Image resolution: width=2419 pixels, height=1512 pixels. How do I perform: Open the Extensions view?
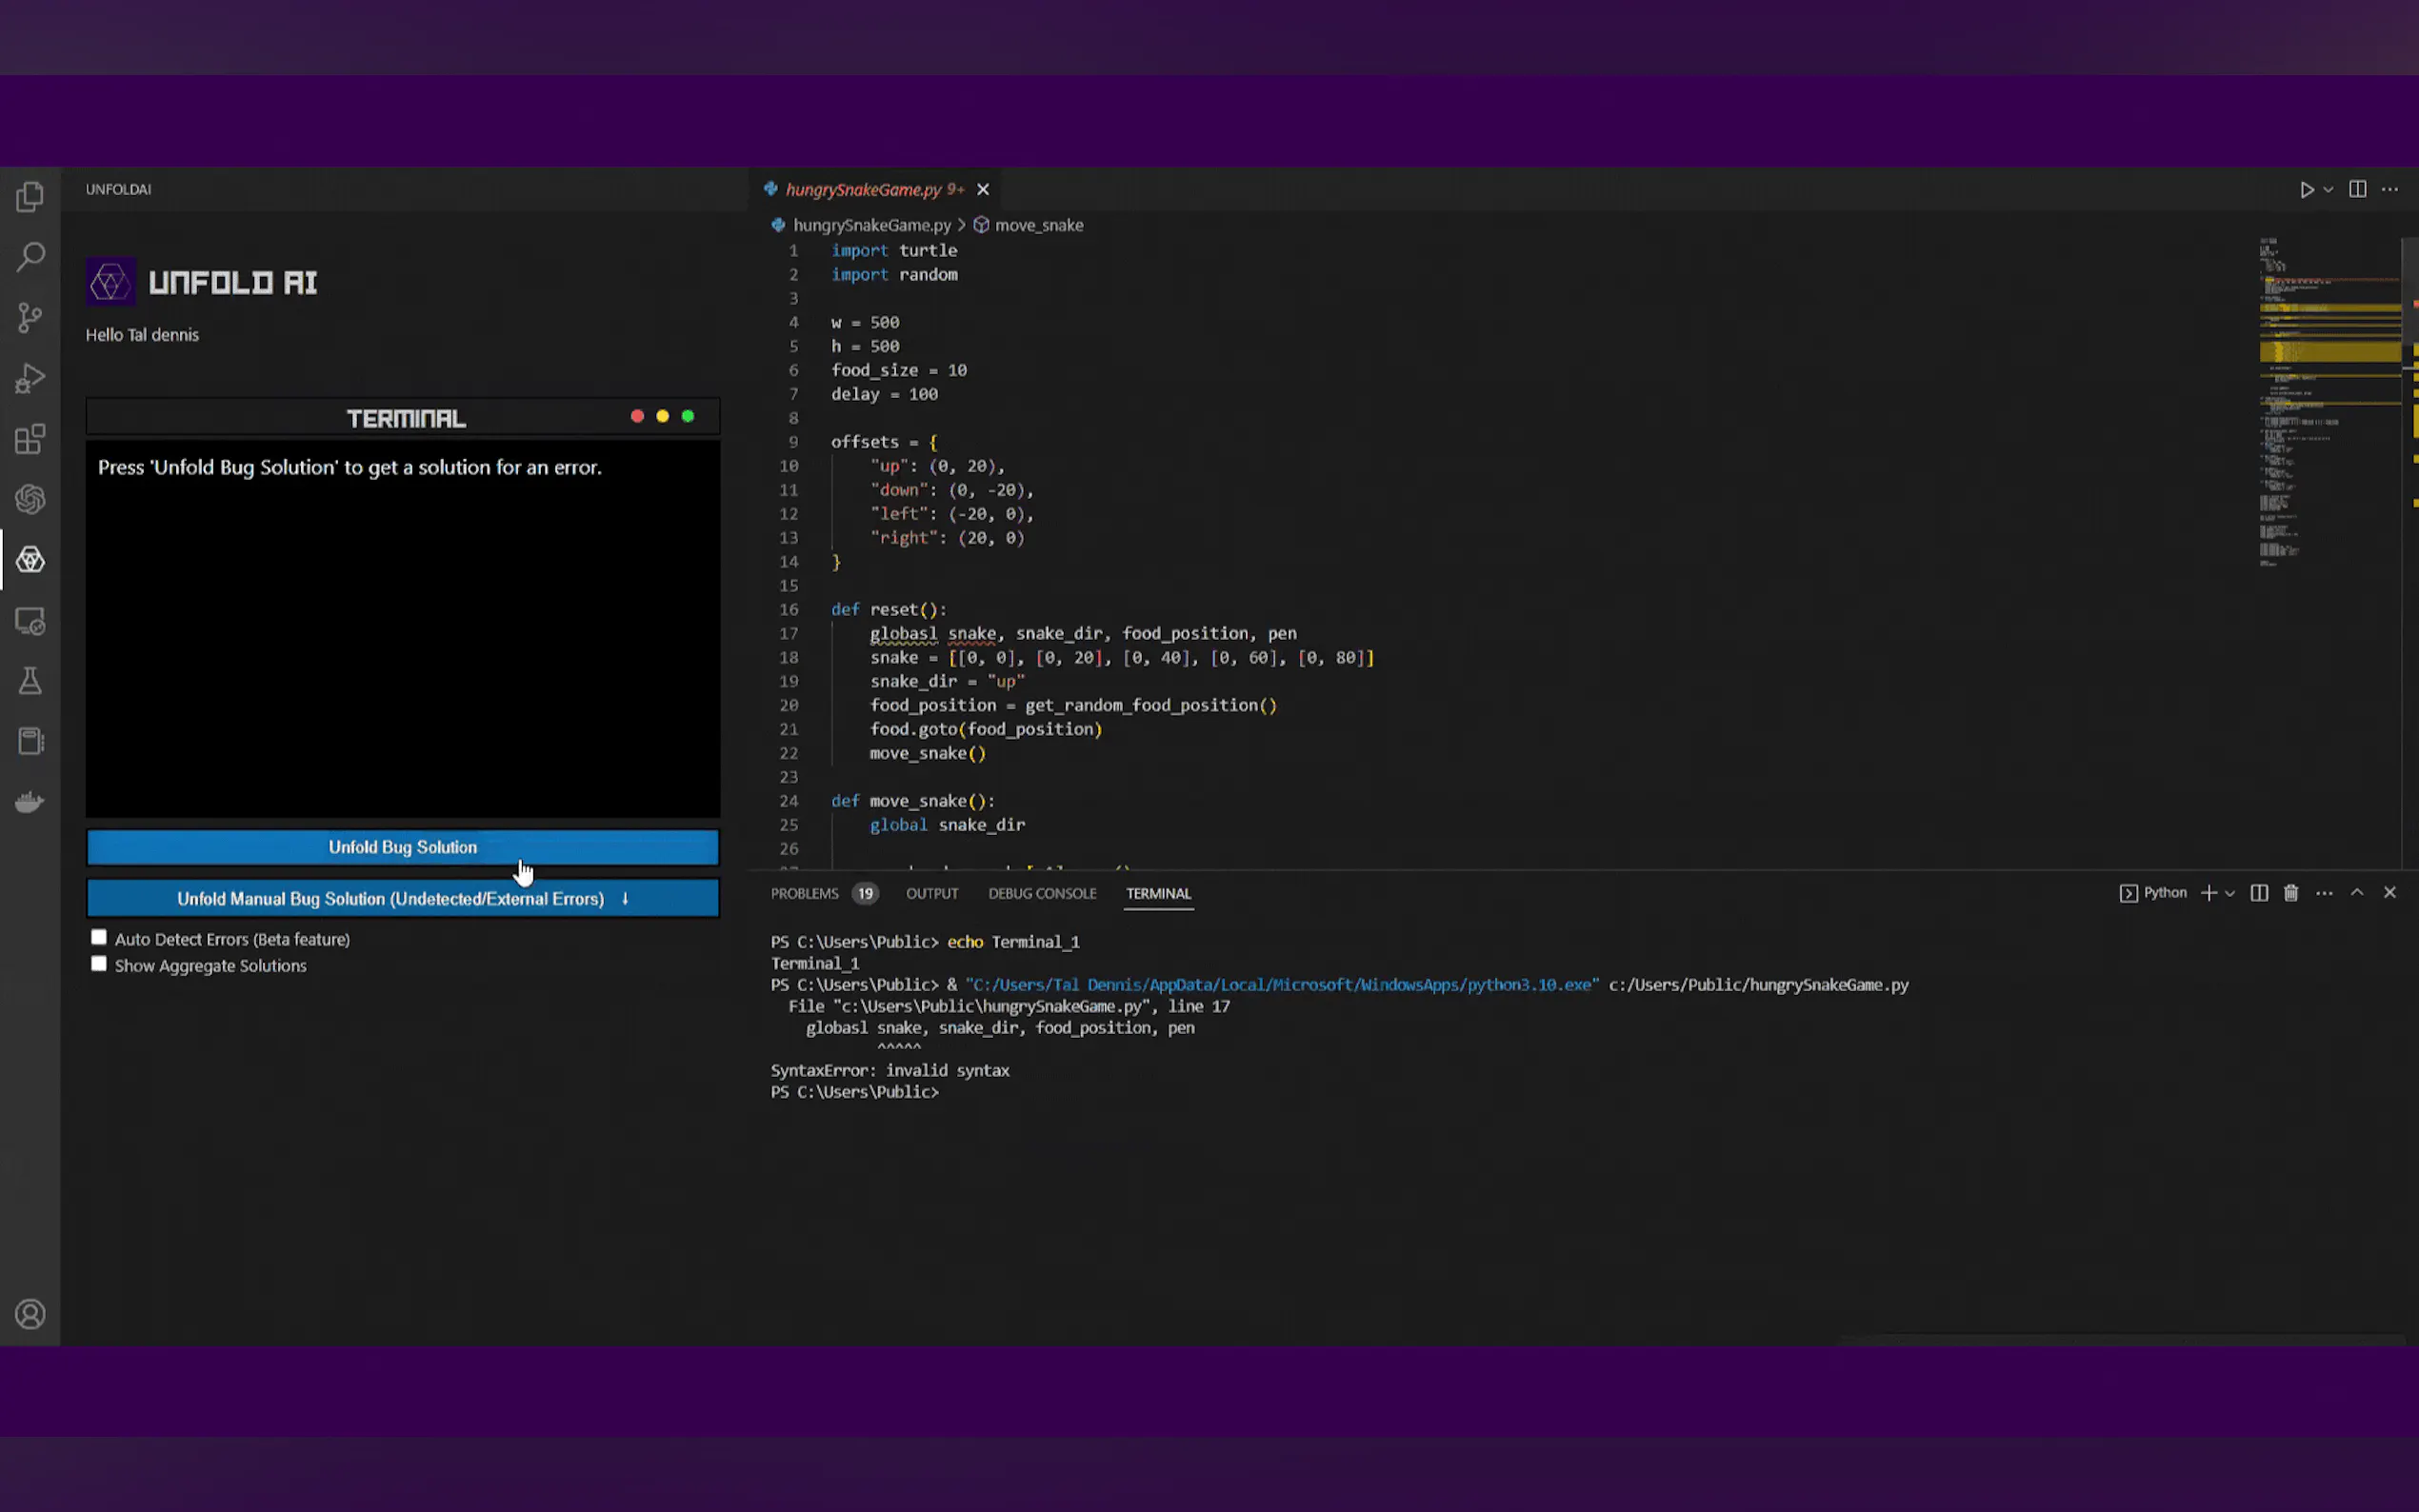30,439
